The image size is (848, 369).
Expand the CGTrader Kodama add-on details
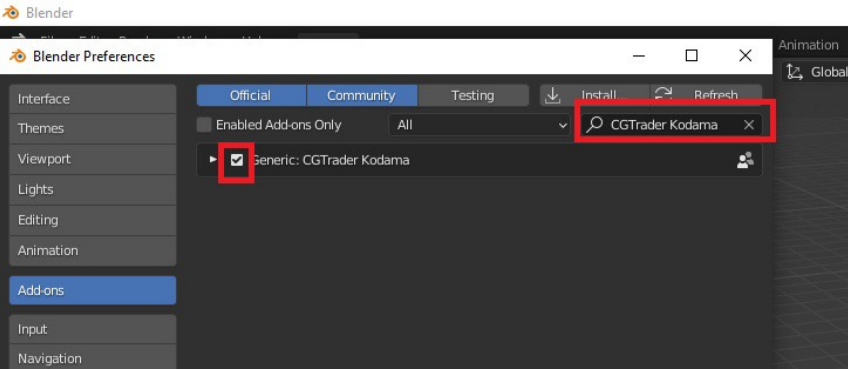click(x=213, y=160)
